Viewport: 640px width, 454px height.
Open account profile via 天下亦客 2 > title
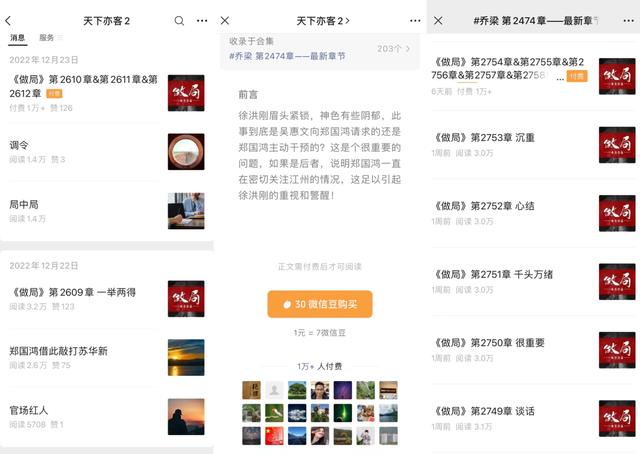click(322, 21)
